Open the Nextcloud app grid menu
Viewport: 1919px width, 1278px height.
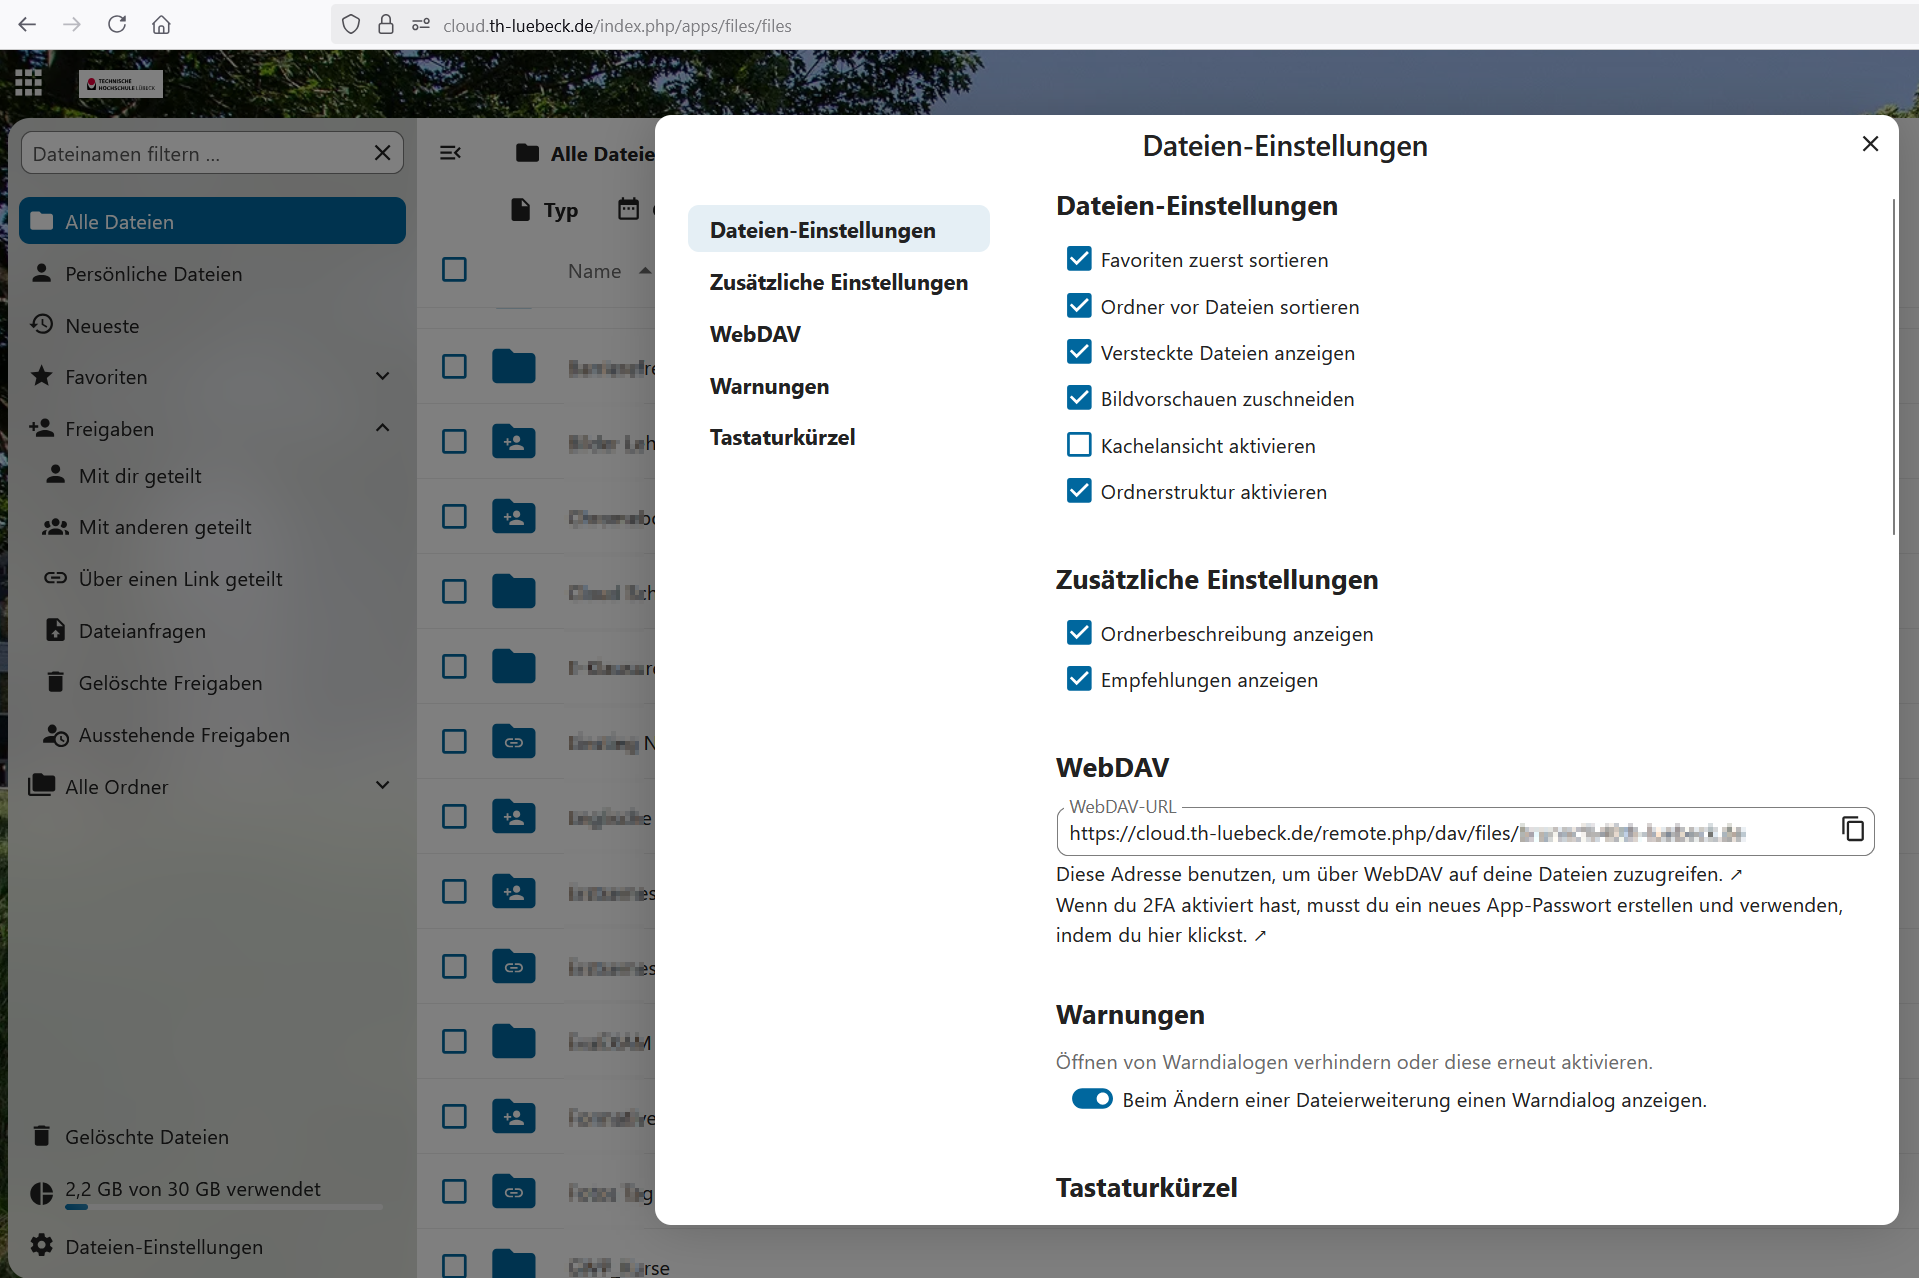coord(28,83)
